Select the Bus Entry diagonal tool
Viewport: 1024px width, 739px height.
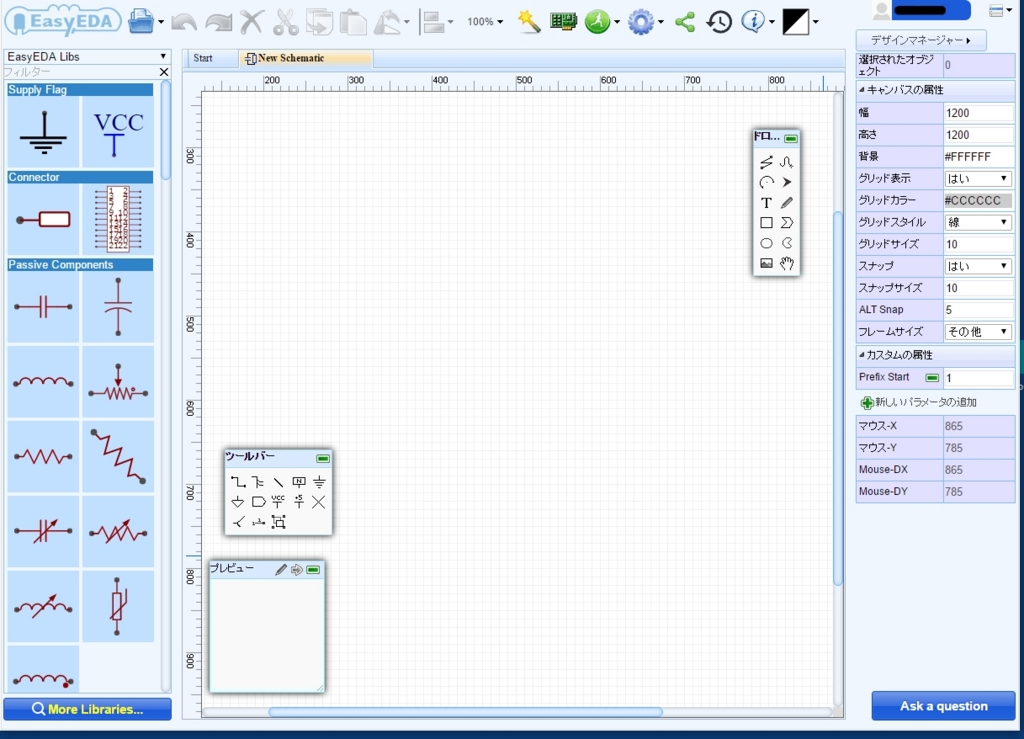pyautogui.click(x=278, y=482)
